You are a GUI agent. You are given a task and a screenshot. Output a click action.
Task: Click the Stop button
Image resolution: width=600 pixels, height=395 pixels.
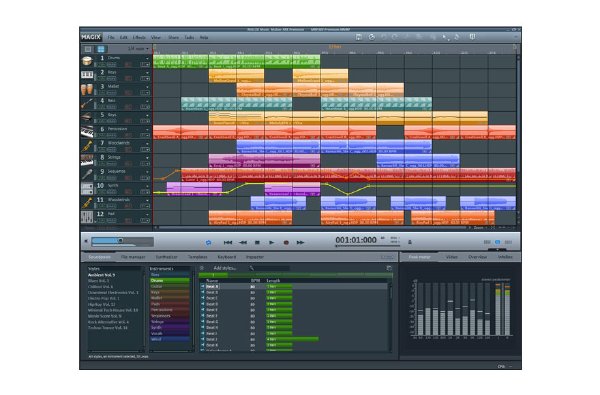click(258, 242)
